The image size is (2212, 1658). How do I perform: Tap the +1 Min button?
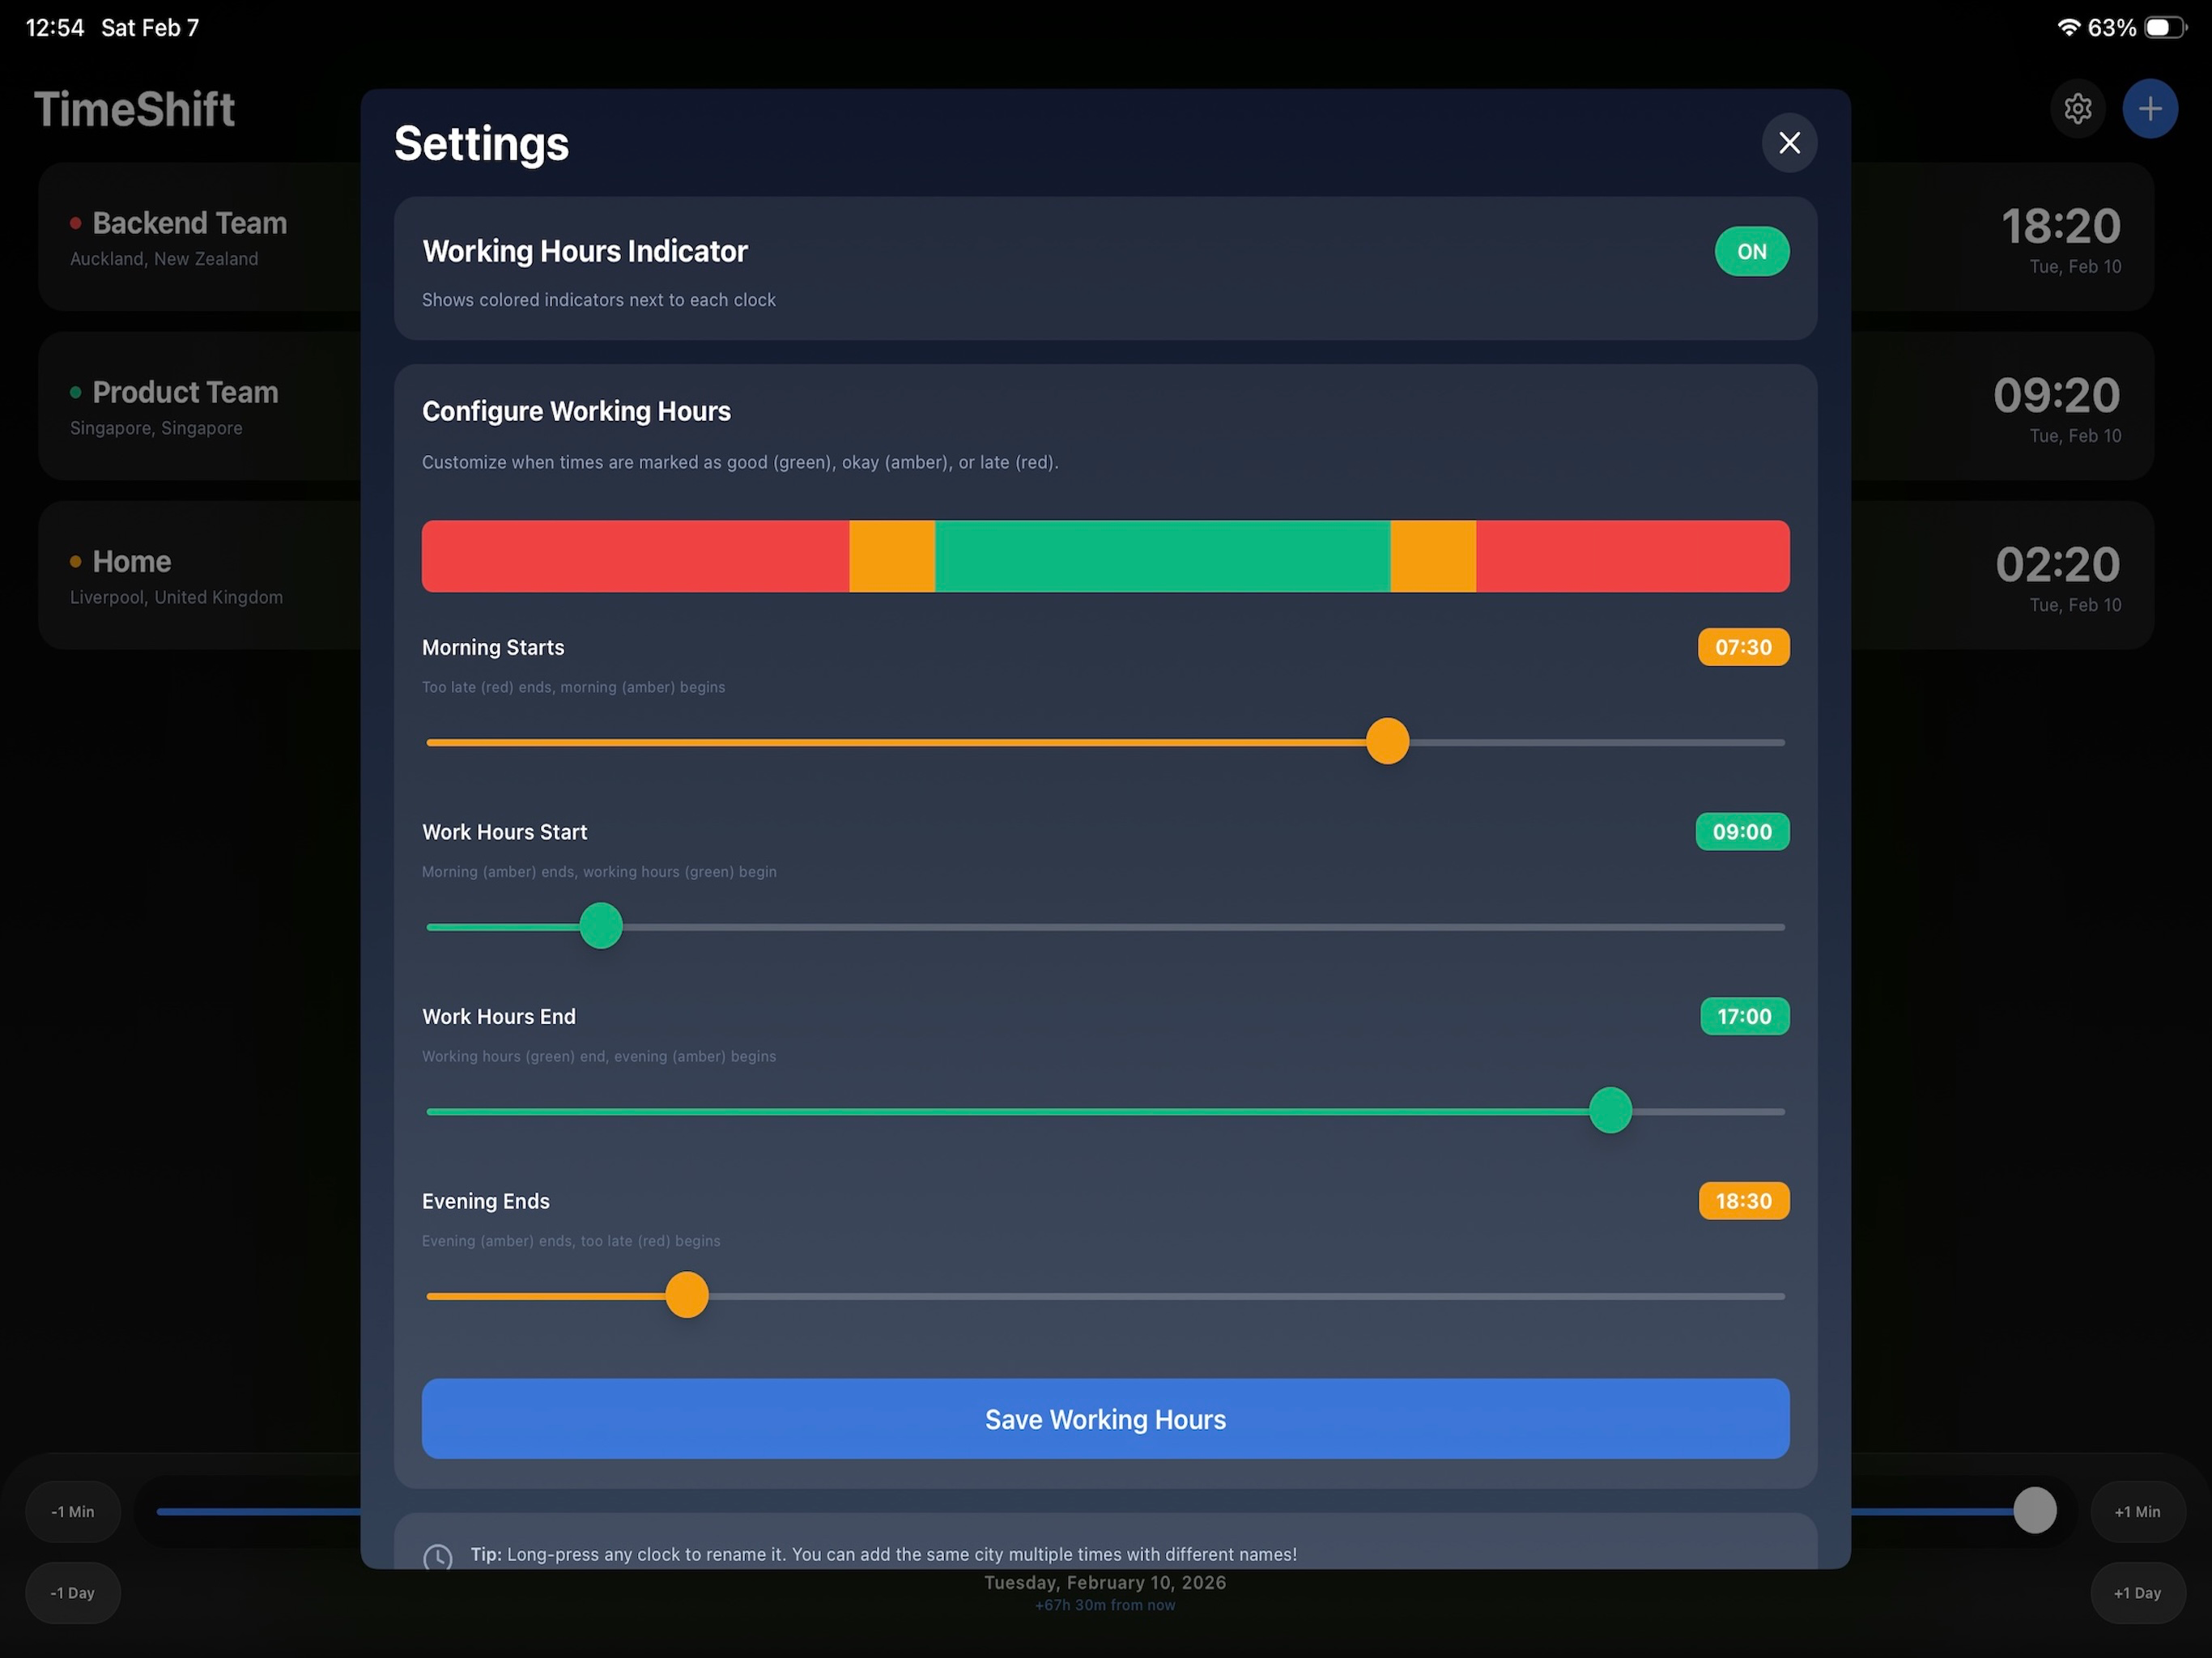click(x=2137, y=1511)
